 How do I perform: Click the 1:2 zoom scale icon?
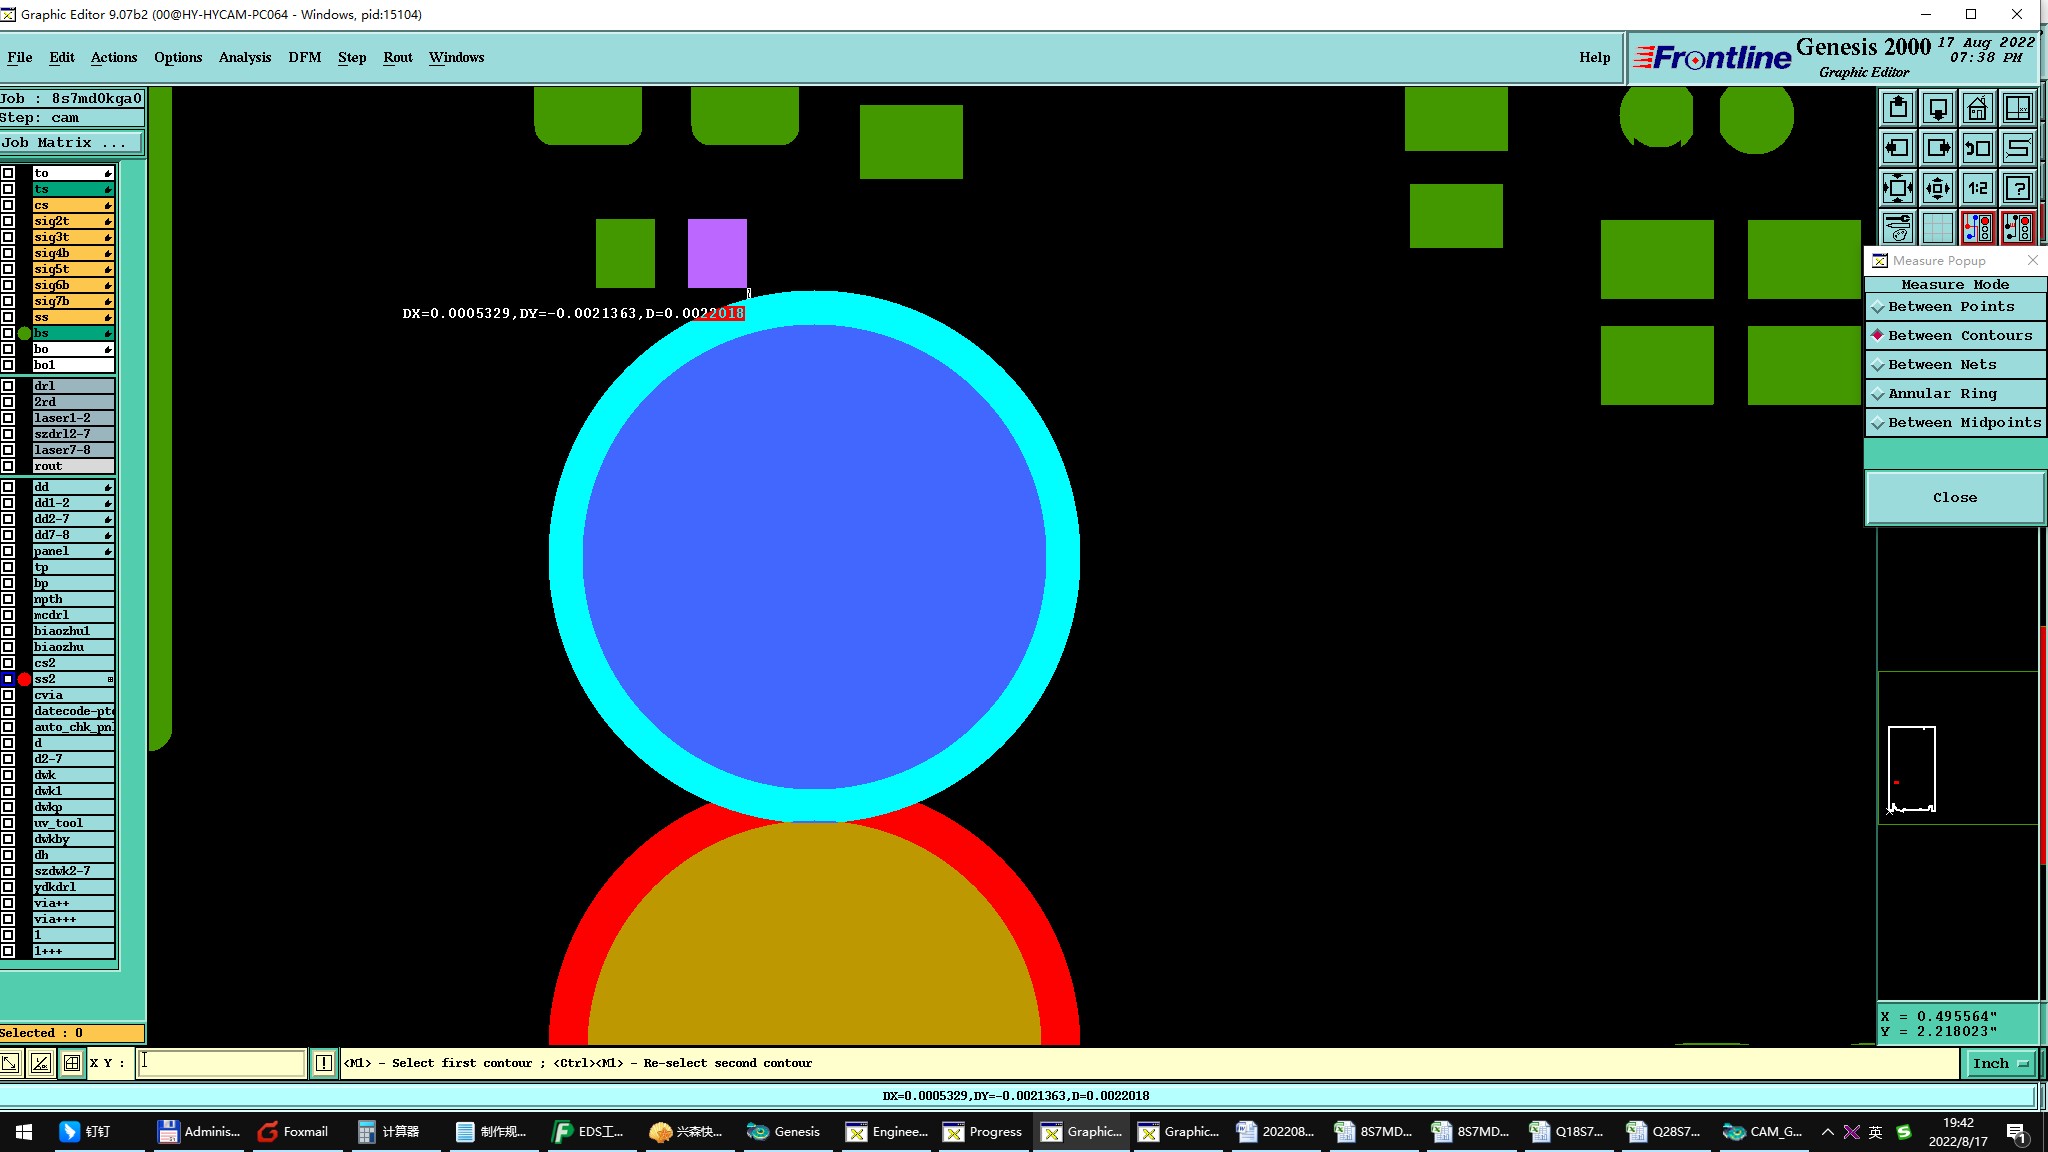tap(1977, 188)
